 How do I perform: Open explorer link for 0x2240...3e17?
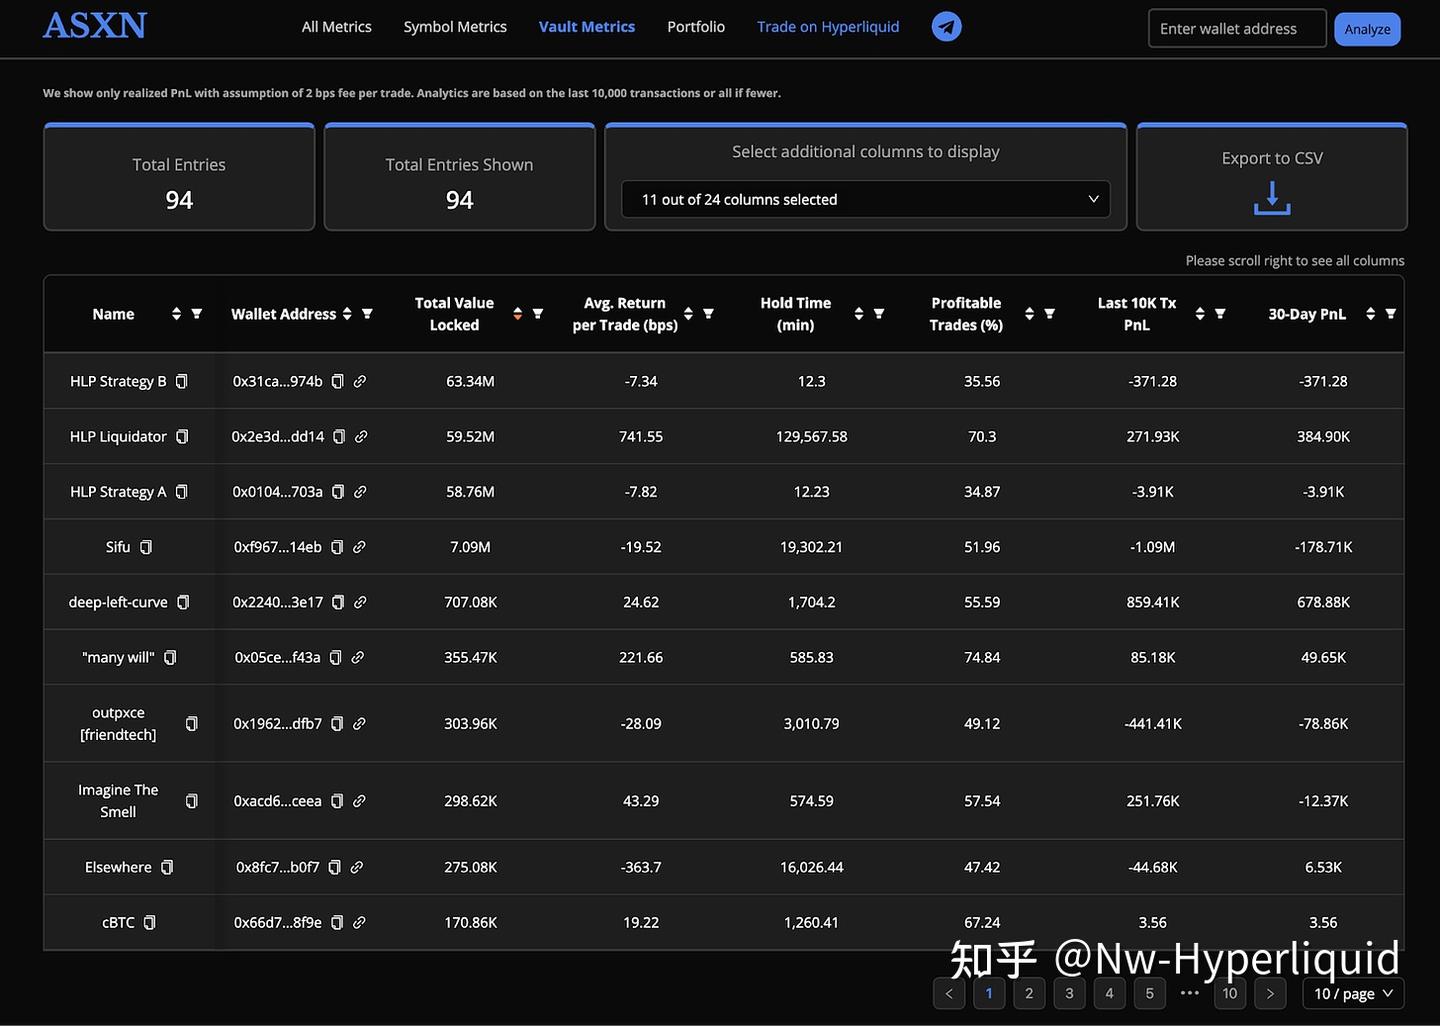point(360,602)
